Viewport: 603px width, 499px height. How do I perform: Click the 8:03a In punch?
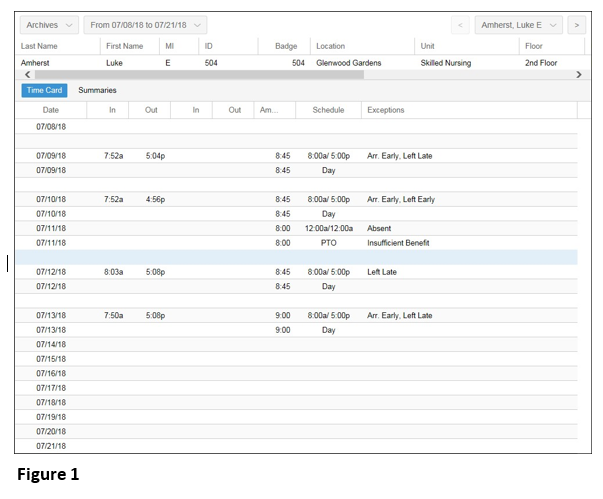click(113, 272)
